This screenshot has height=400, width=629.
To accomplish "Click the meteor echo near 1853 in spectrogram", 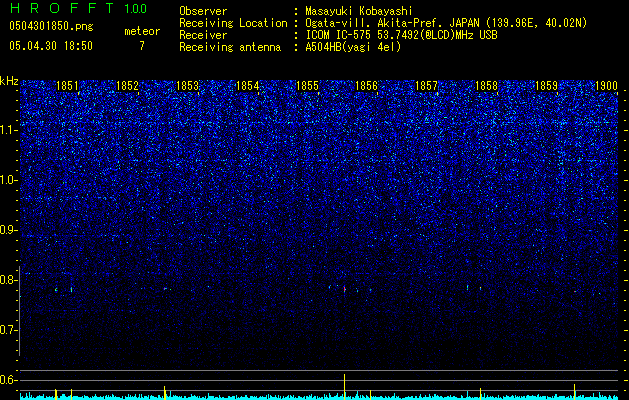I will [x=165, y=288].
